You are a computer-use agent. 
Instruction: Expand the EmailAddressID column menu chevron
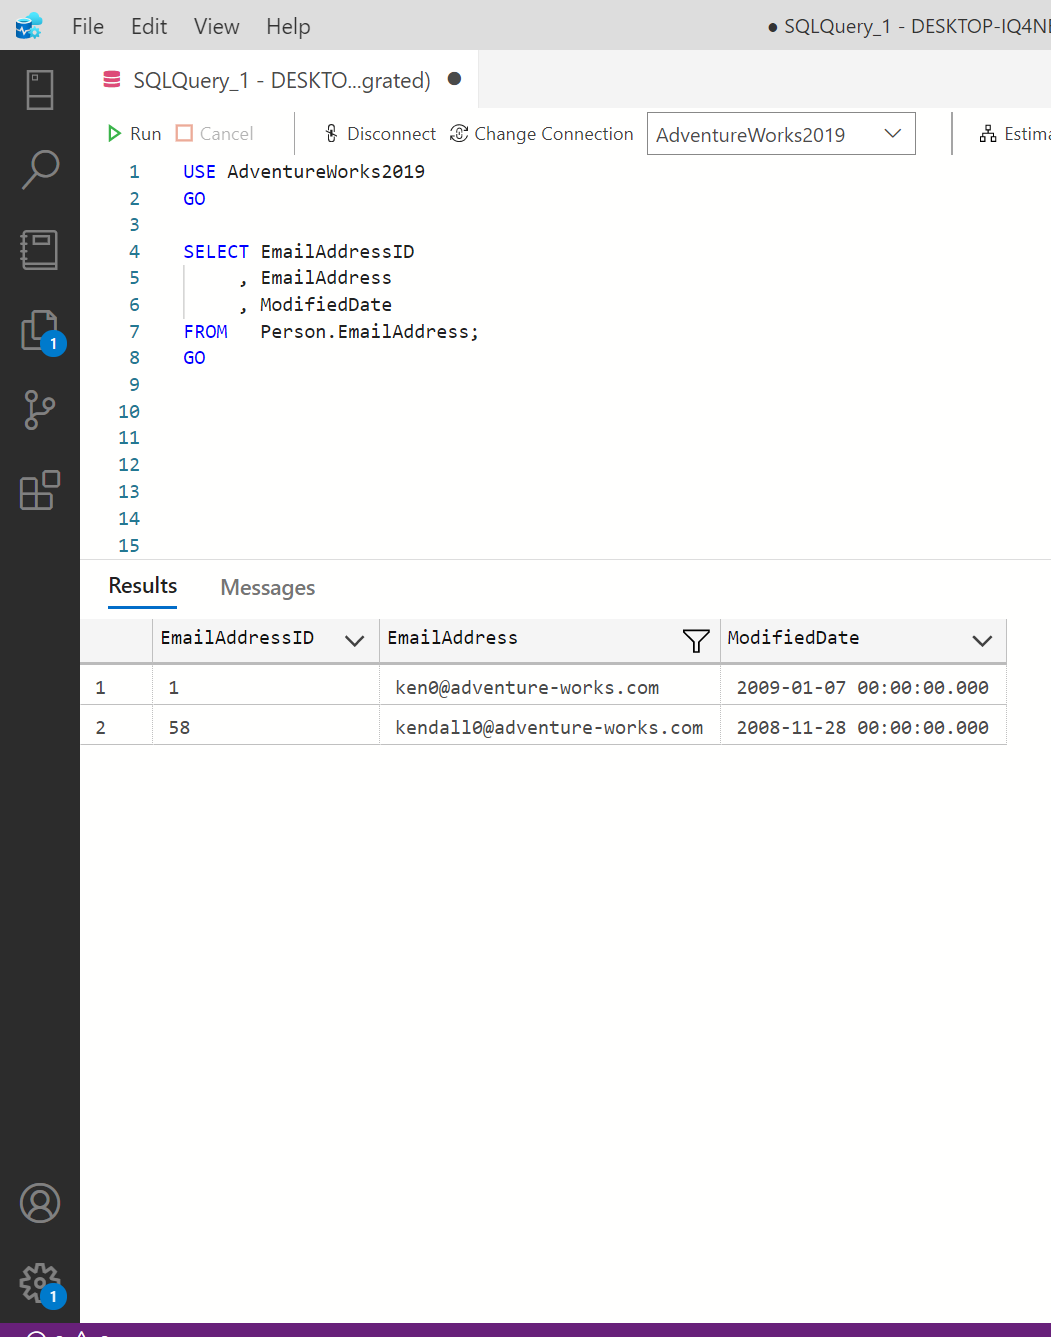(354, 641)
